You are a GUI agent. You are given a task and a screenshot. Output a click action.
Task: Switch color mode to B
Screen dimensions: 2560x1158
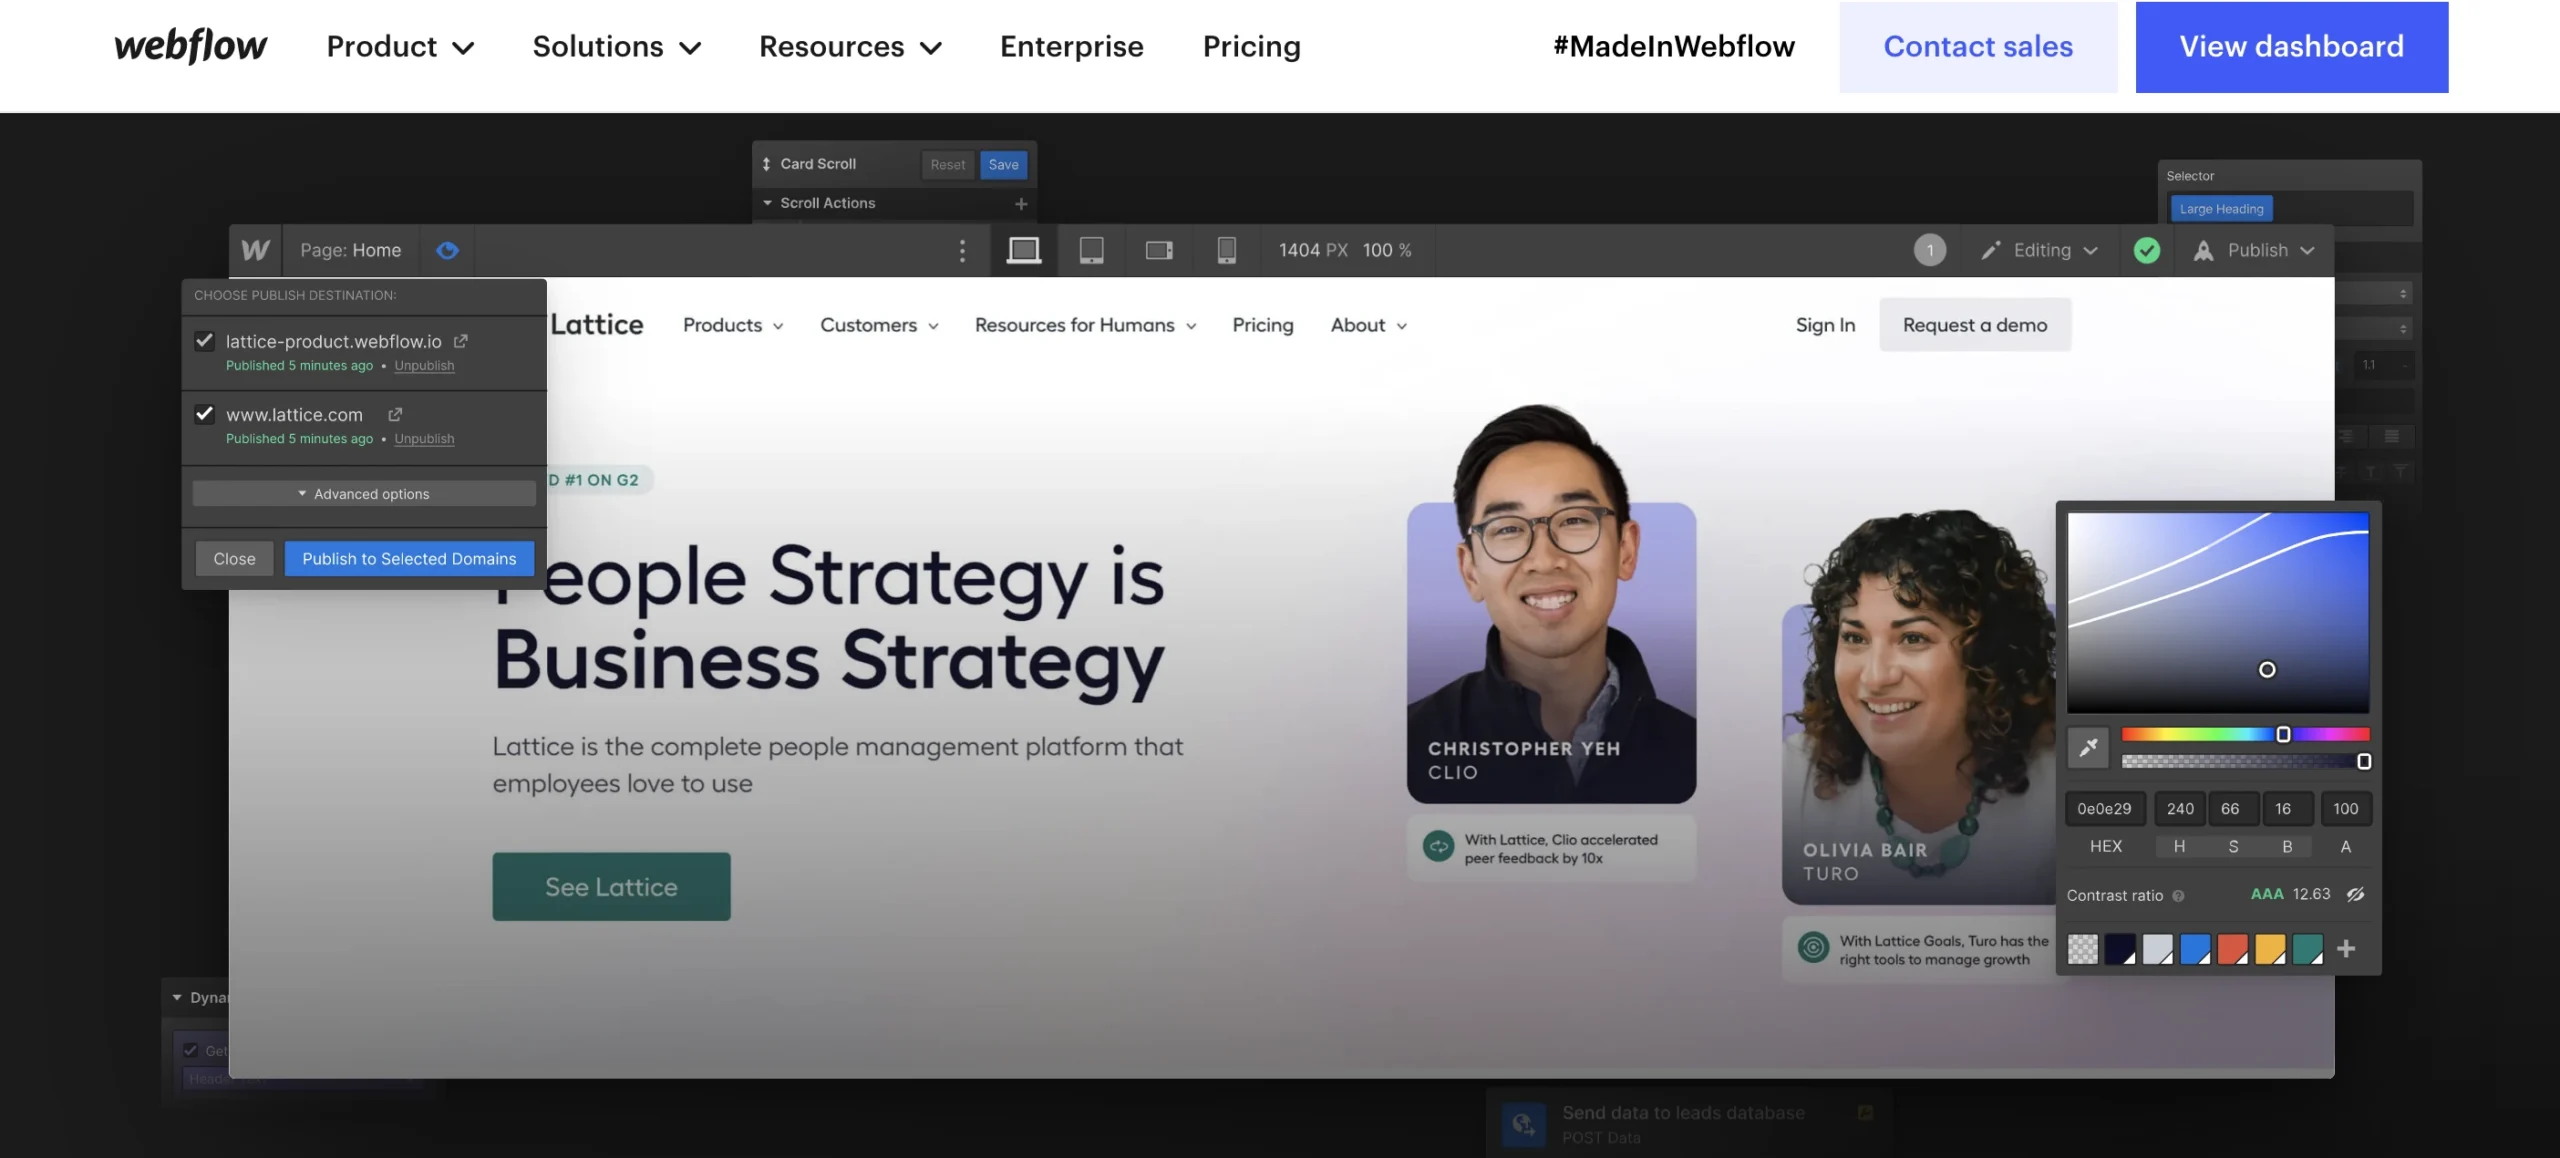click(2287, 846)
